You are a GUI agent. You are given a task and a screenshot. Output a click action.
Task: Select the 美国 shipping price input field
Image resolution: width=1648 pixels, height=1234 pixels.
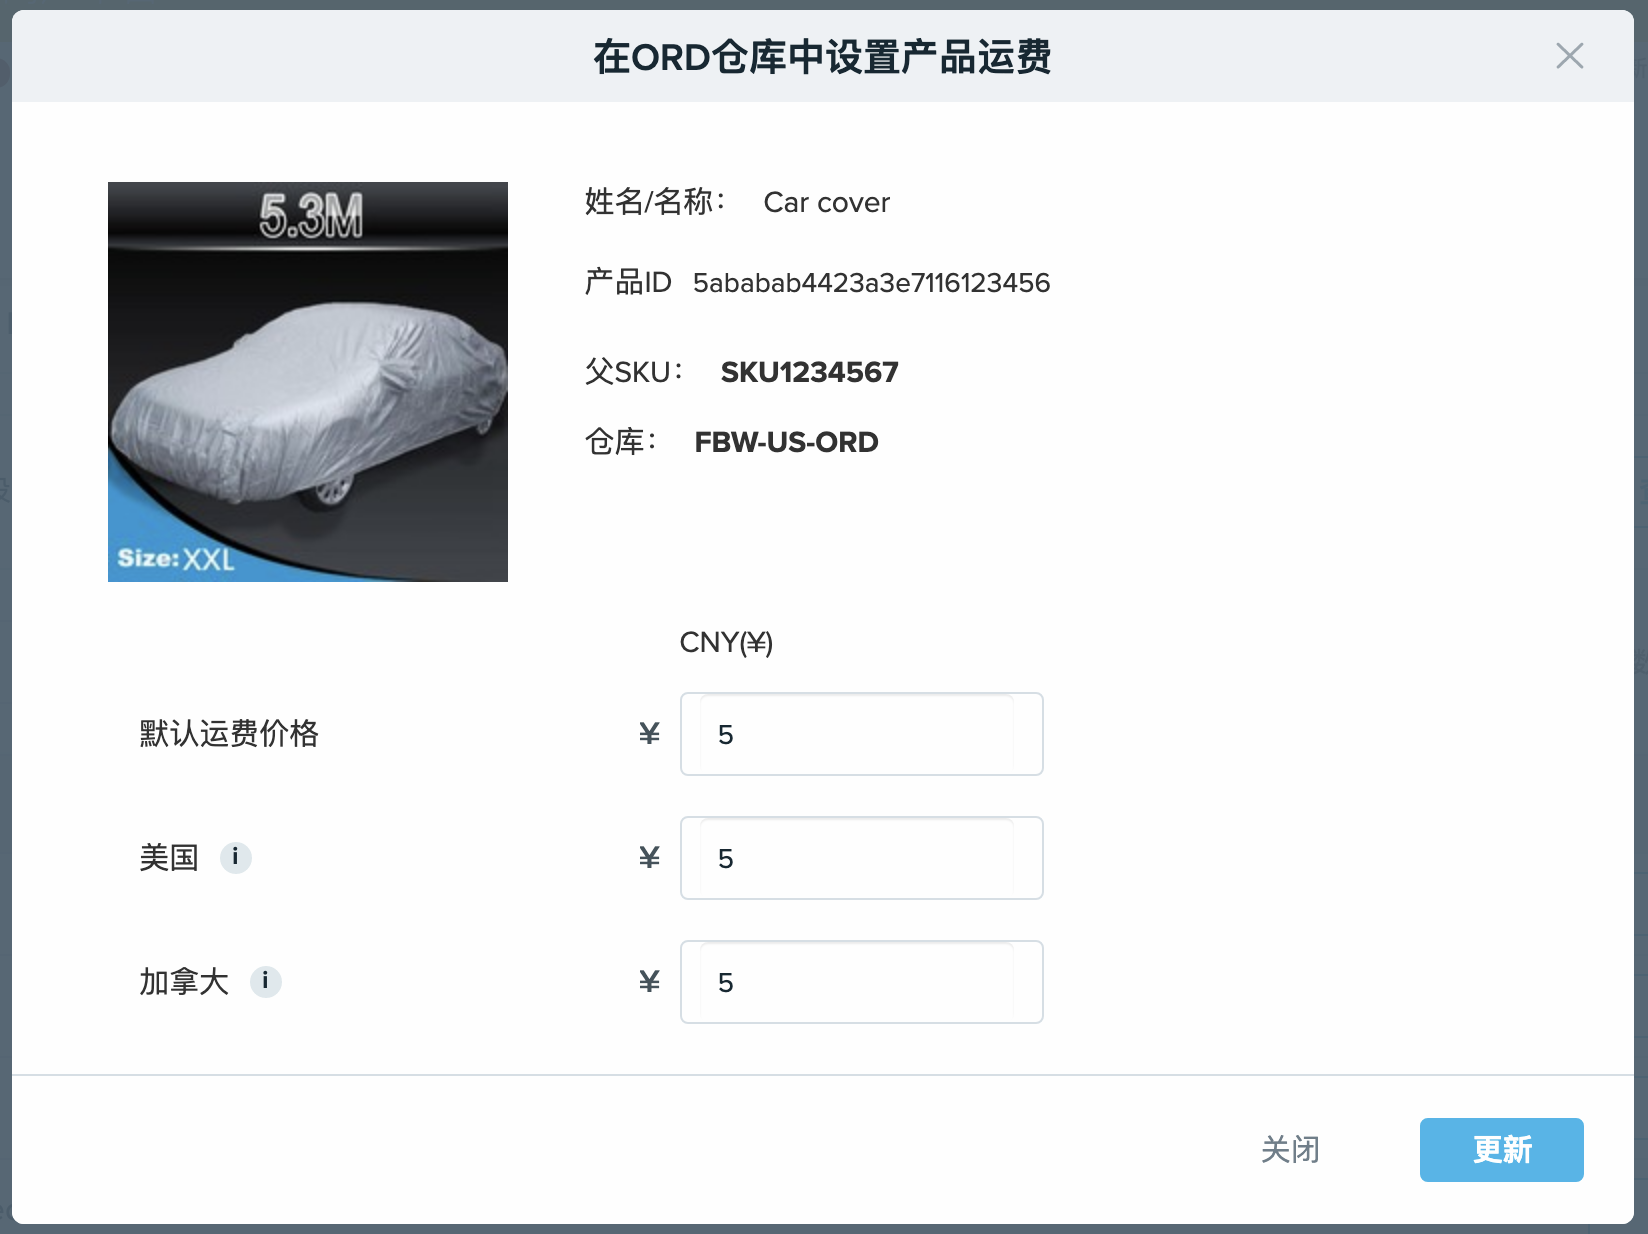pos(861,857)
